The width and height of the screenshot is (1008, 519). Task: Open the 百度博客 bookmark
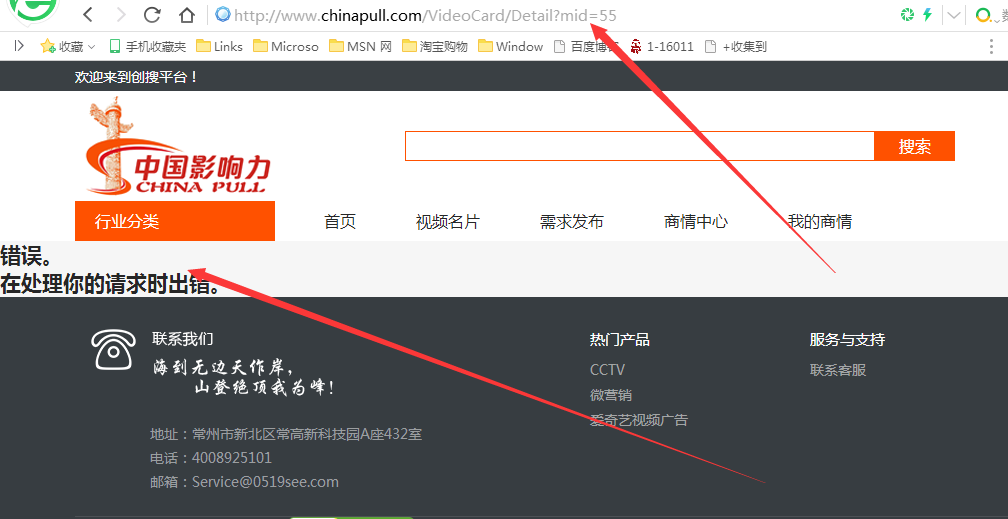(586, 46)
